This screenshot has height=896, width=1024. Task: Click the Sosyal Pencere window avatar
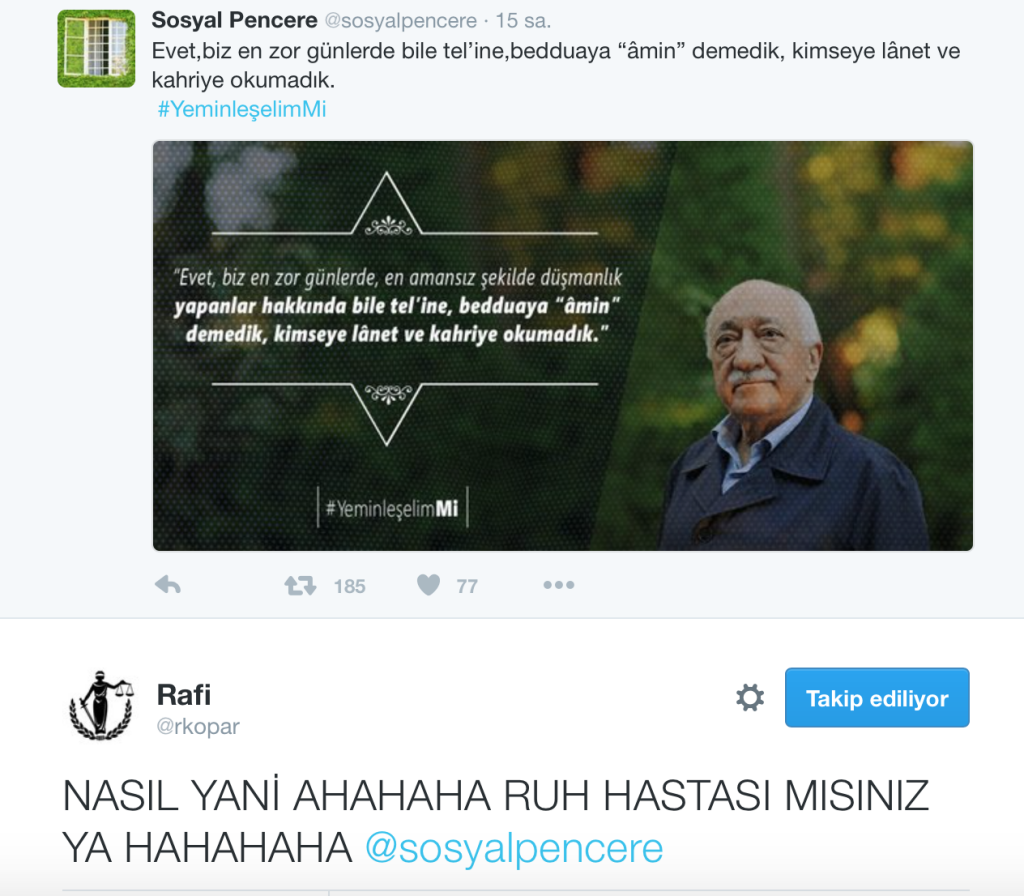pyautogui.click(x=97, y=48)
